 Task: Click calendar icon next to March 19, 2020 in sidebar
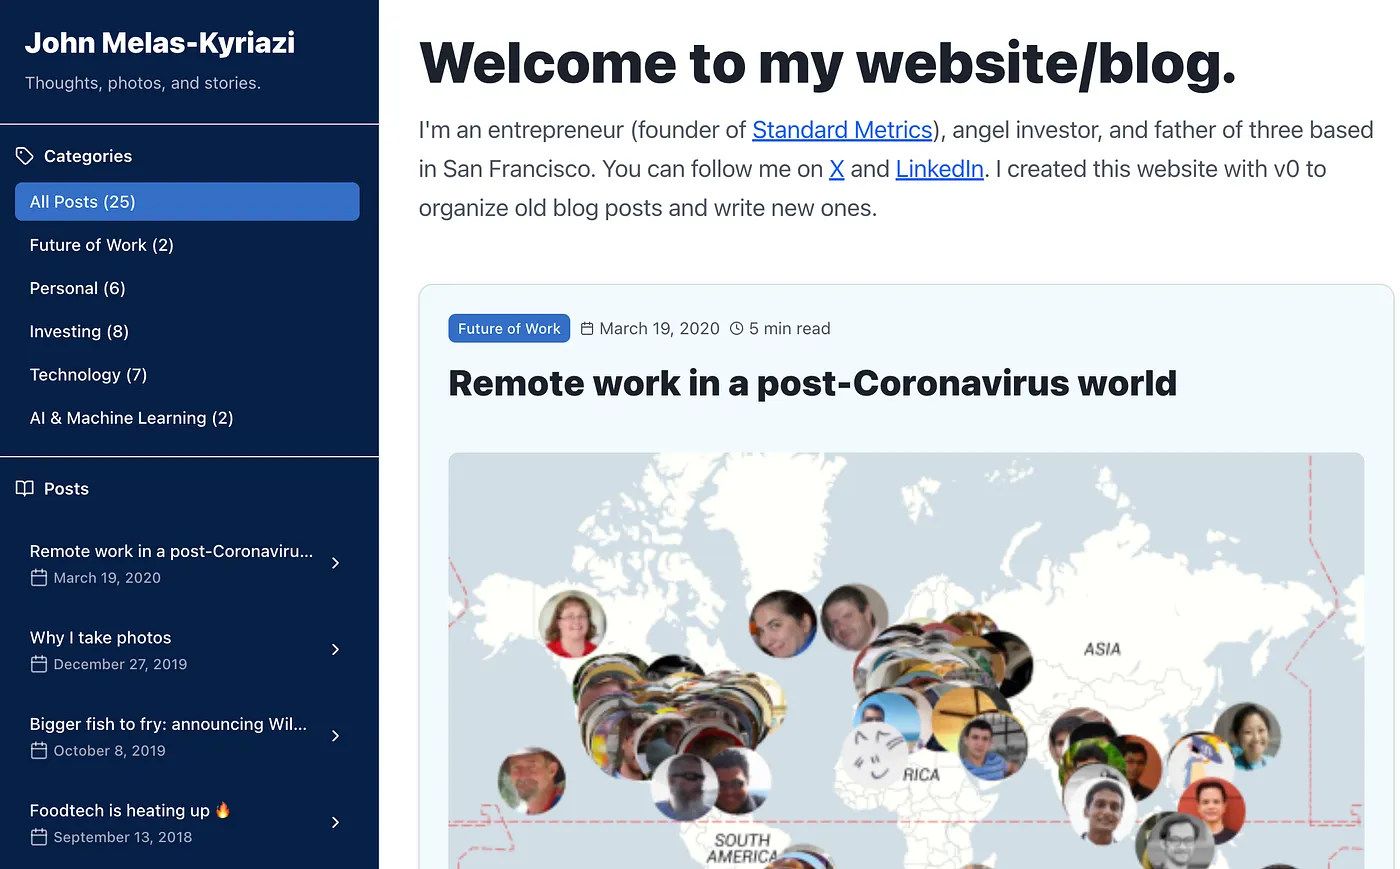click(39, 578)
